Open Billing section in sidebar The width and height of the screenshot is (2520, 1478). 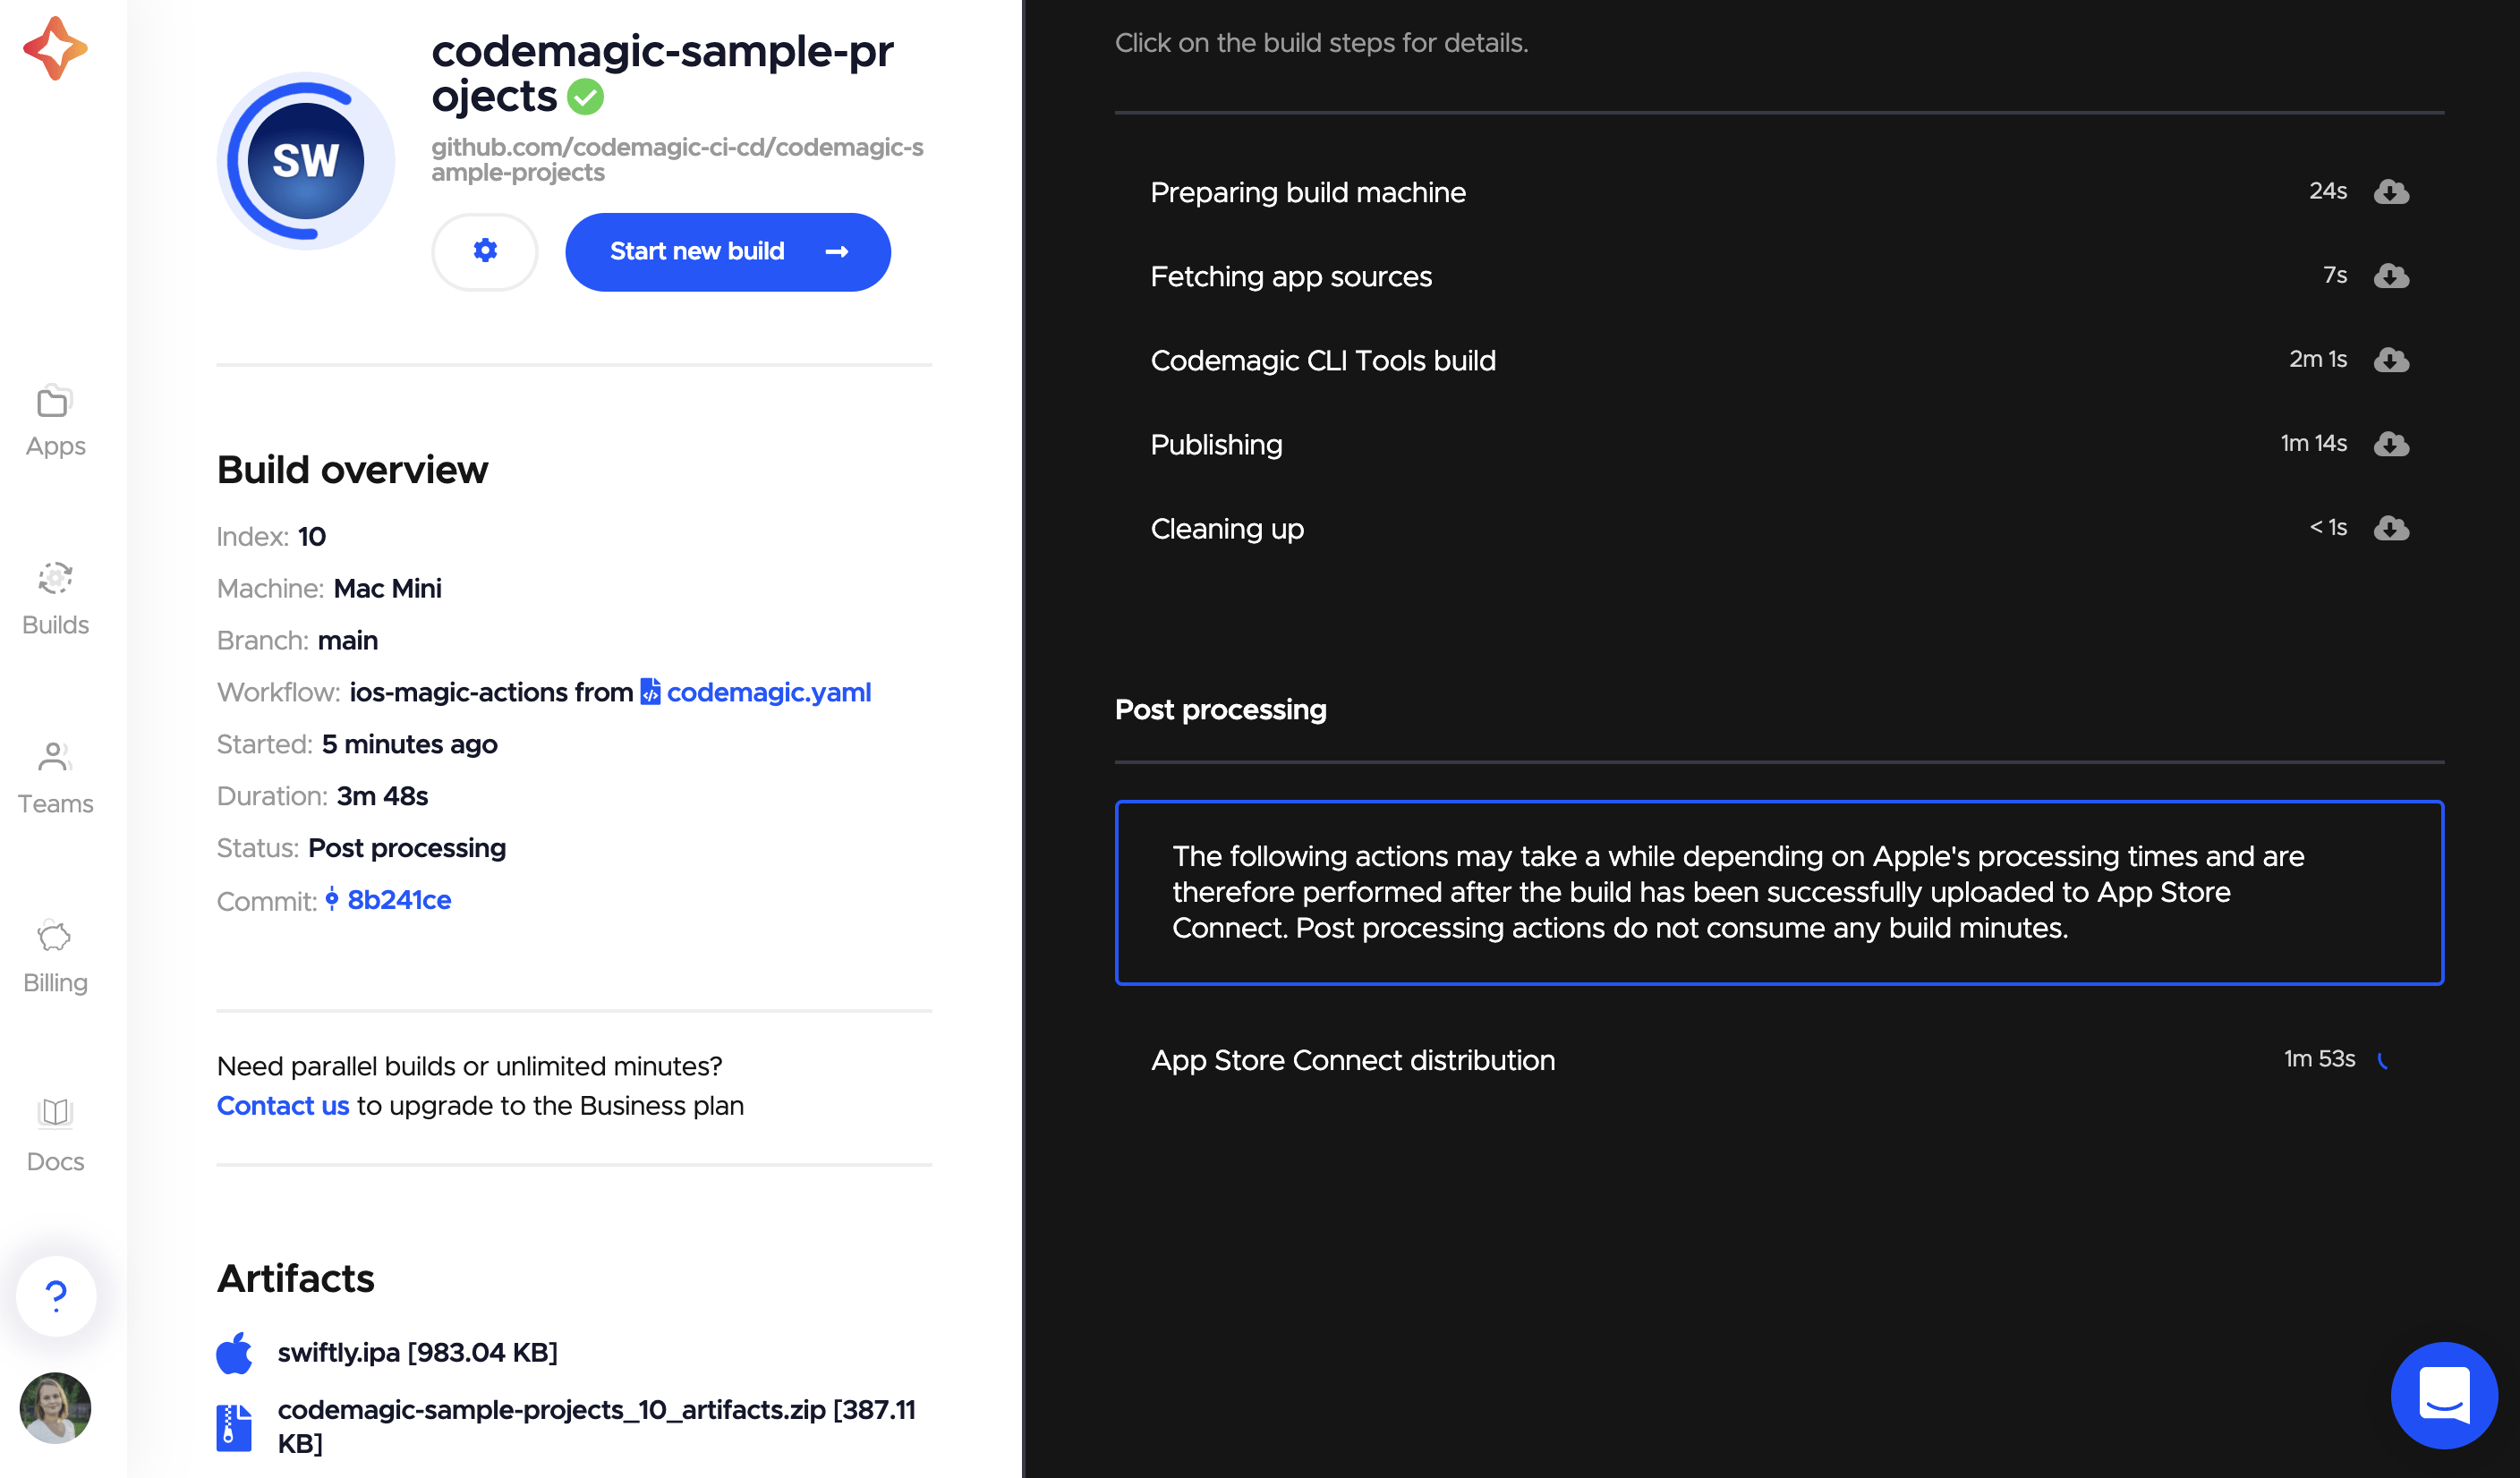tap(55, 957)
